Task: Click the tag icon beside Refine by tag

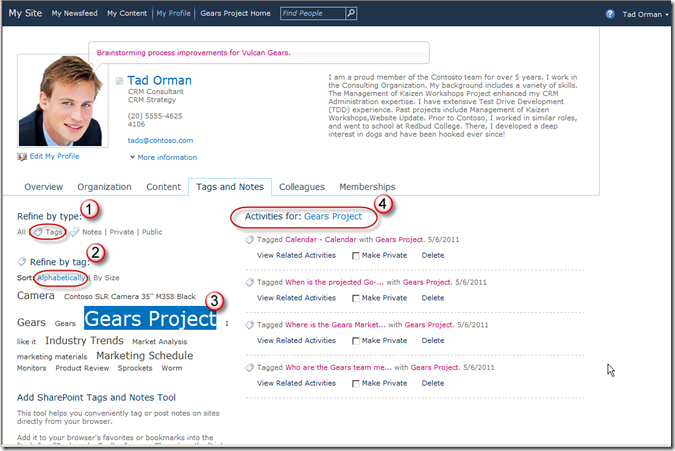Action: pyautogui.click(x=22, y=262)
